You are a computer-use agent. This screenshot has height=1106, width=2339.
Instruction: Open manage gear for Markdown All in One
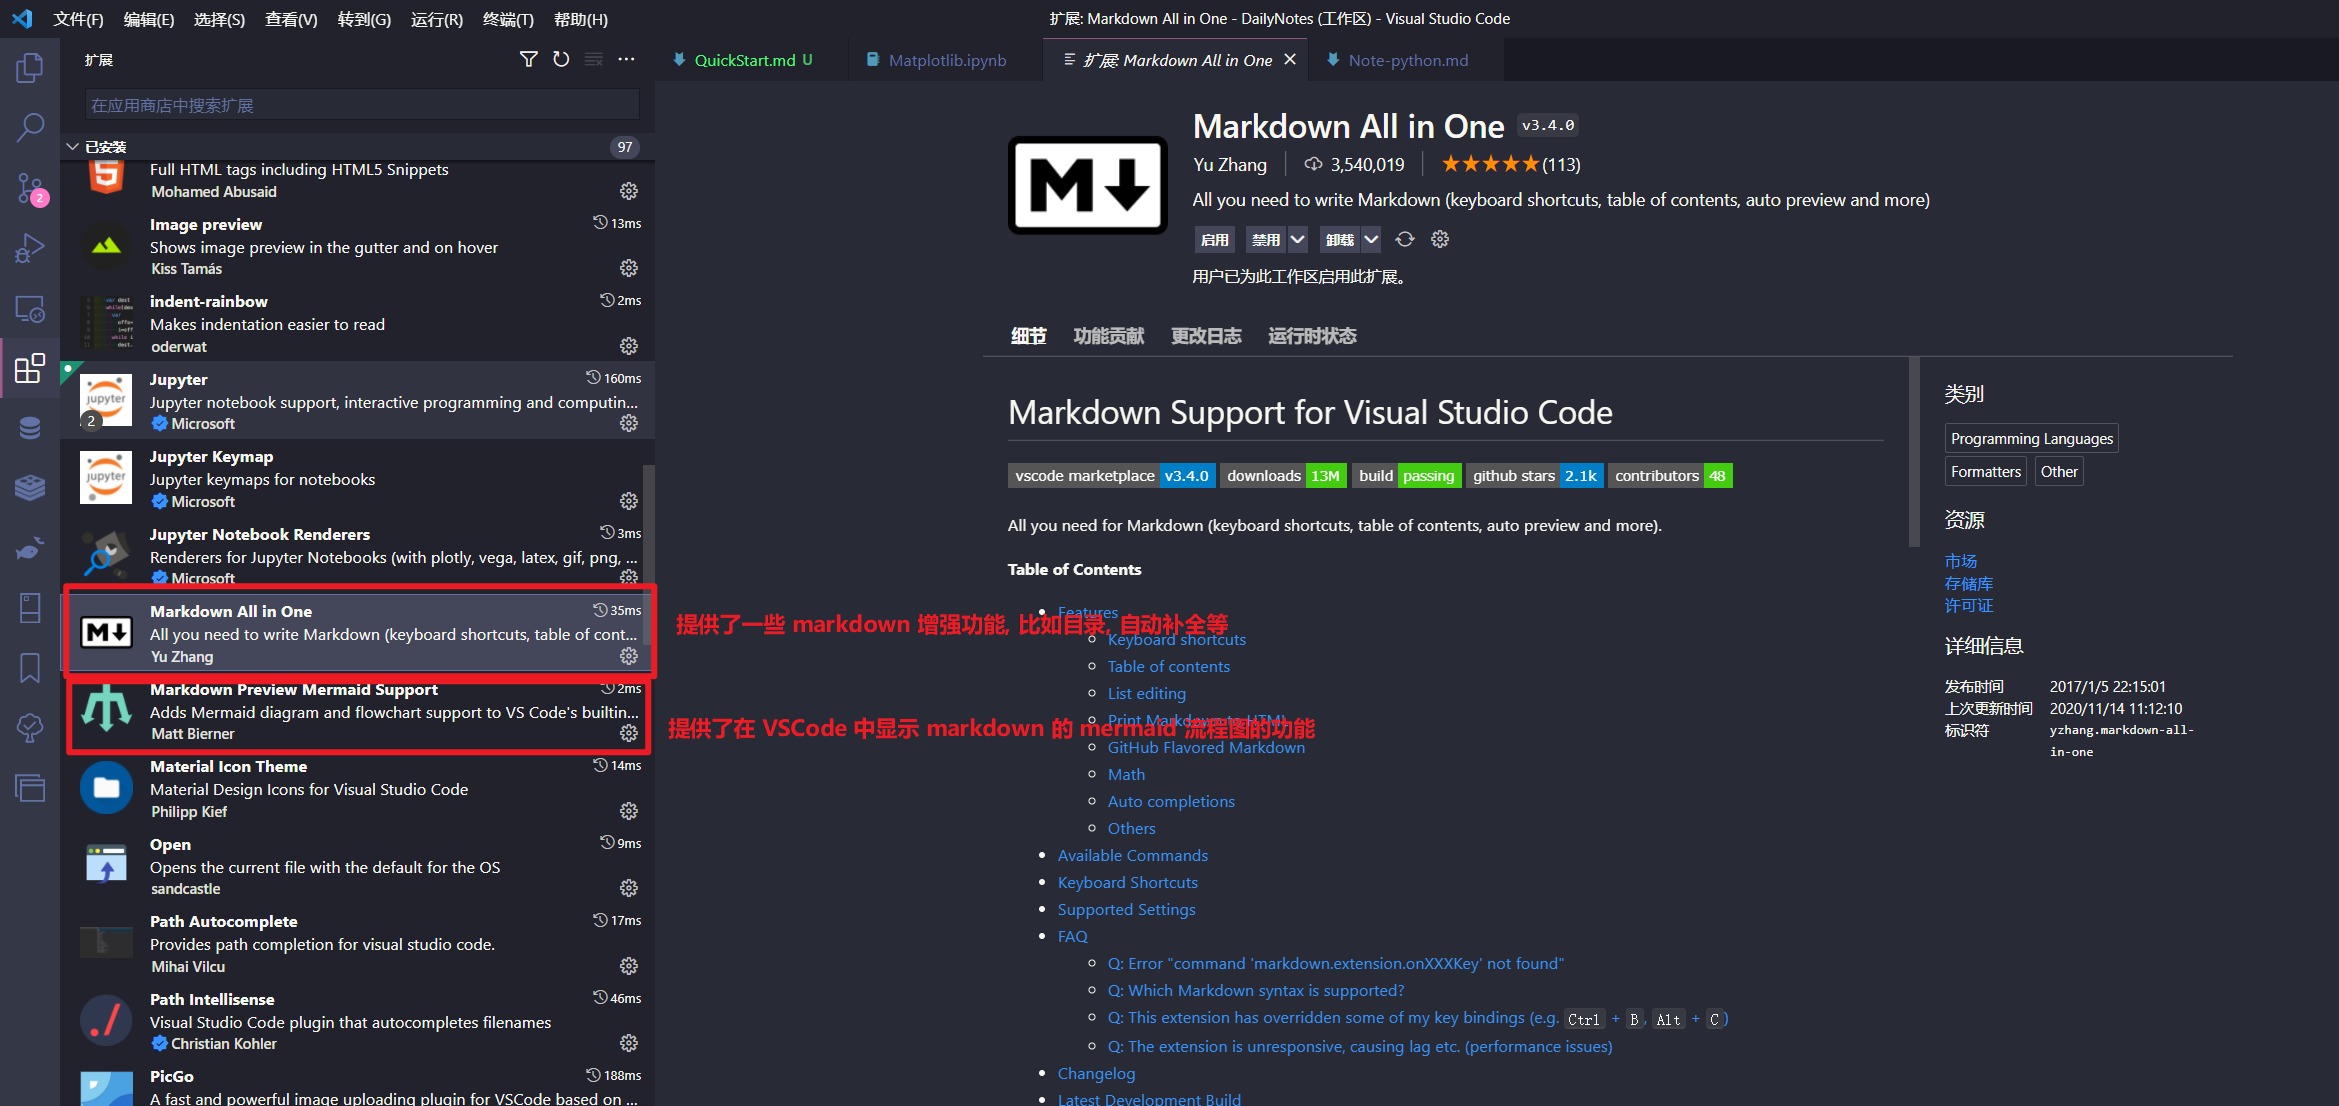coord(629,656)
